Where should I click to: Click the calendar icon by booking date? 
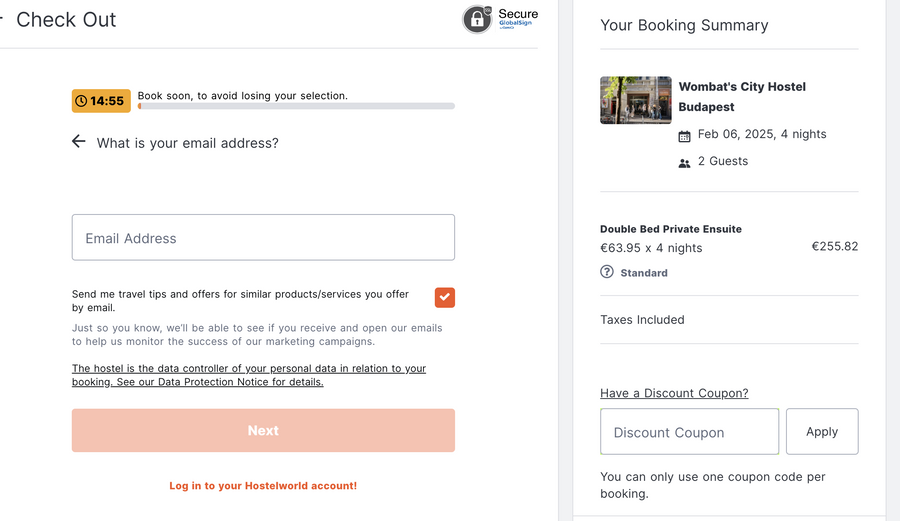click(x=684, y=136)
